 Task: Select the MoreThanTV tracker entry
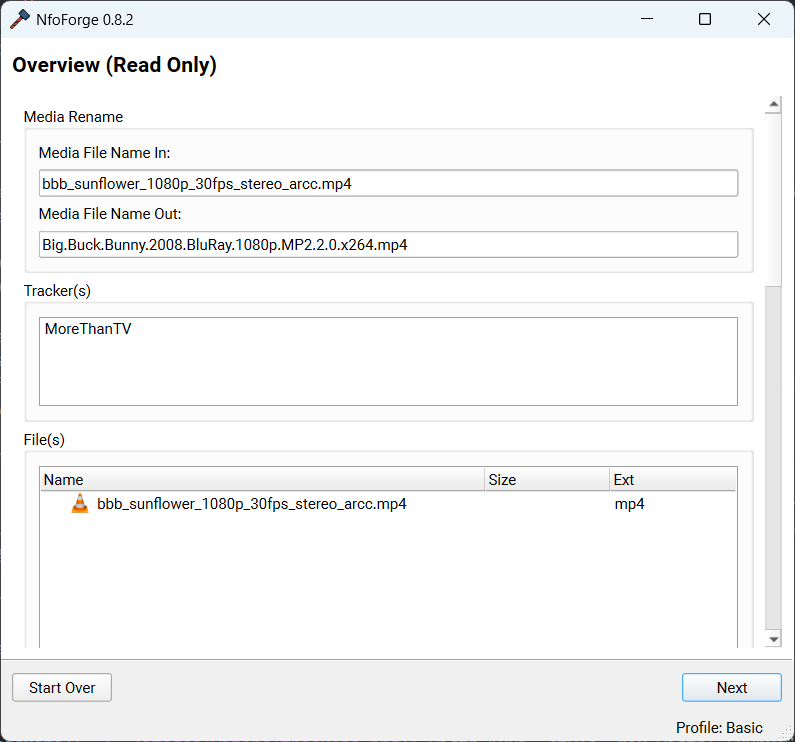pyautogui.click(x=88, y=329)
